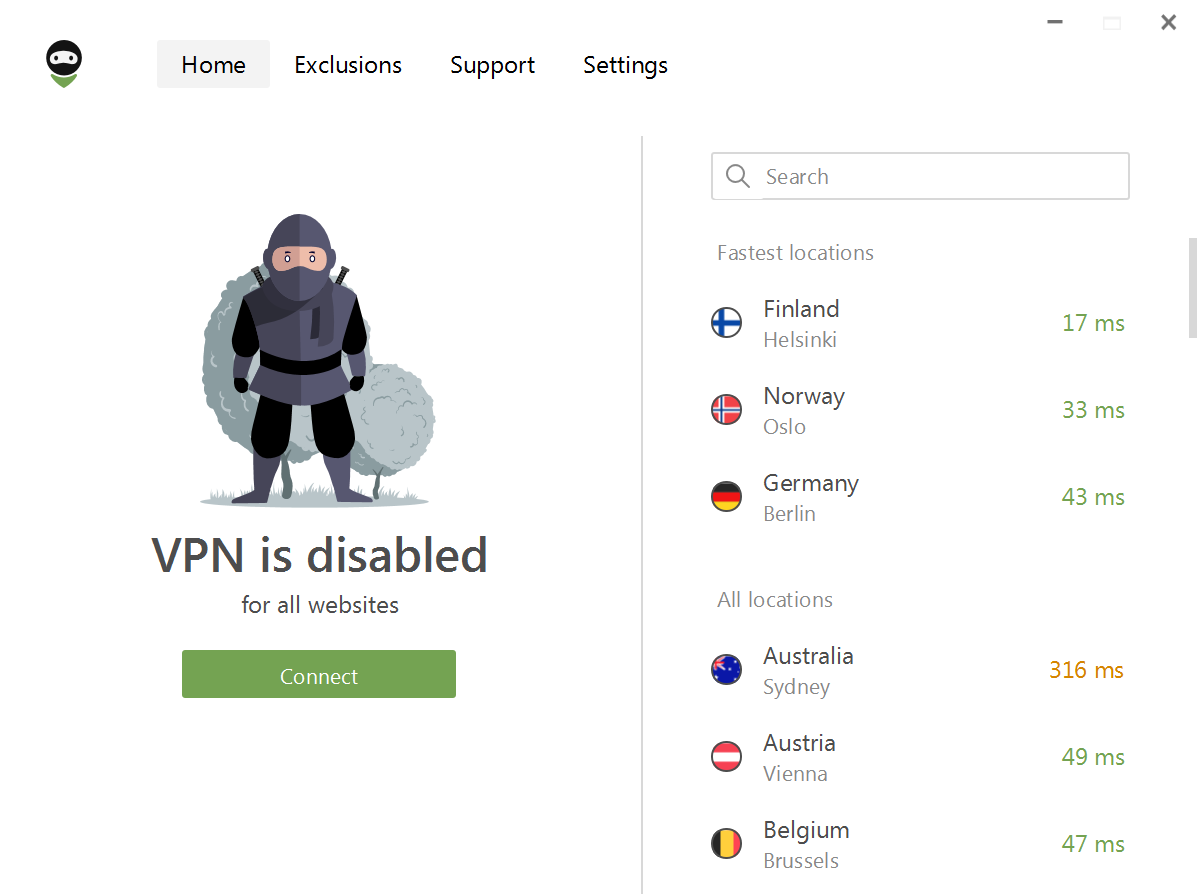Screen dimensions: 1197x894
Task: Click the Belgium flag icon
Action: [x=726, y=844]
